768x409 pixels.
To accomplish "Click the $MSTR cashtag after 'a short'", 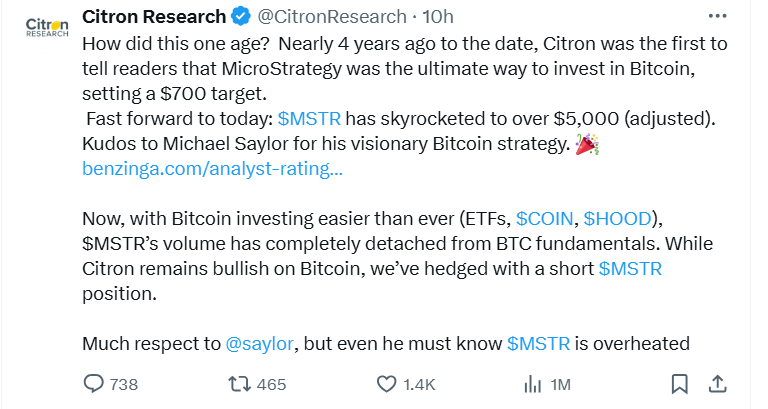I will coord(630,268).
